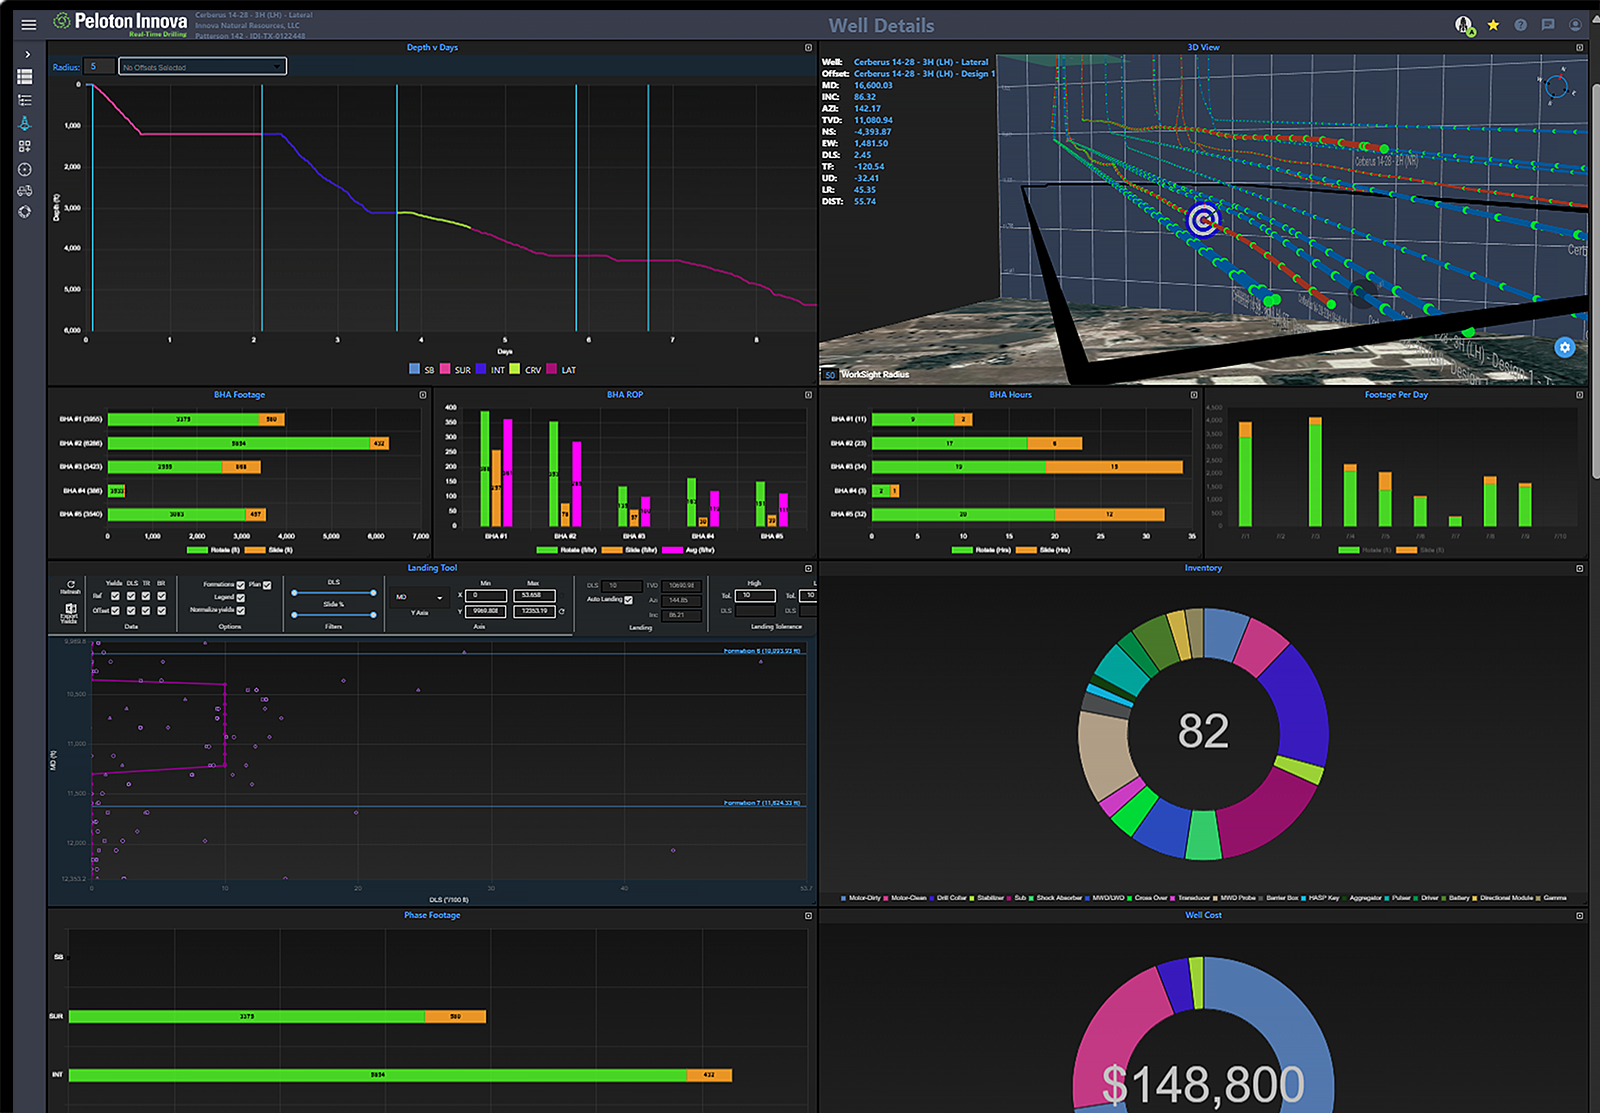Open the chat/feedback icon in top bar
The image size is (1600, 1113).
[x=1548, y=24]
